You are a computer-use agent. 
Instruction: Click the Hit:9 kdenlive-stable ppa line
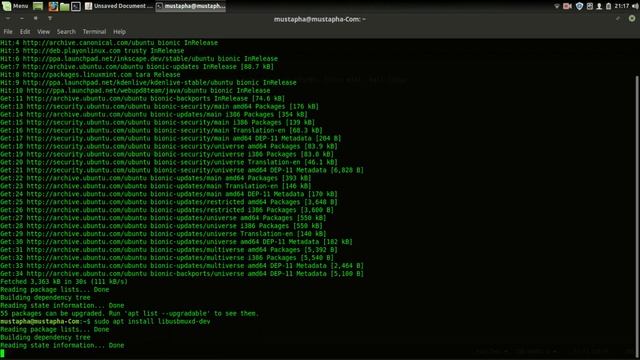coord(148,82)
